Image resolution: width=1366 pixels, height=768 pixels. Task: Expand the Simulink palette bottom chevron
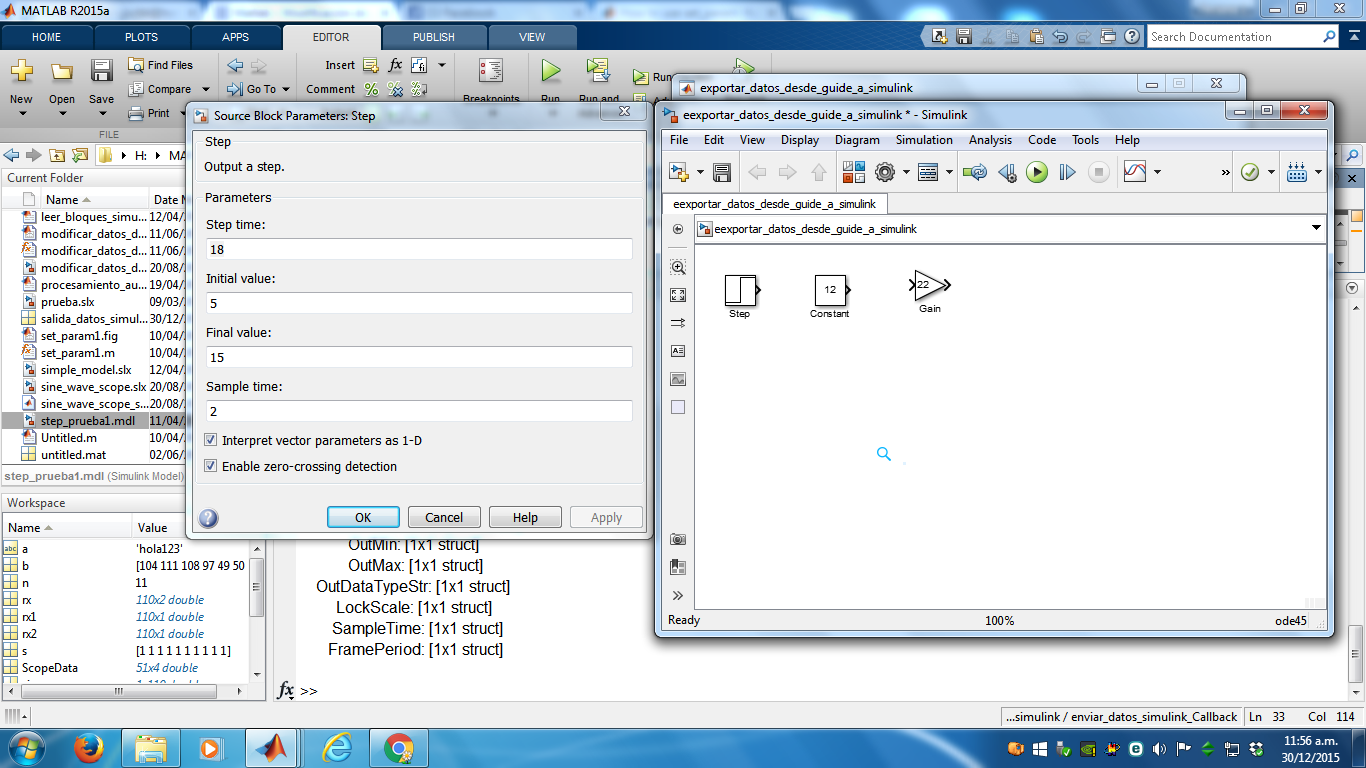(x=678, y=595)
